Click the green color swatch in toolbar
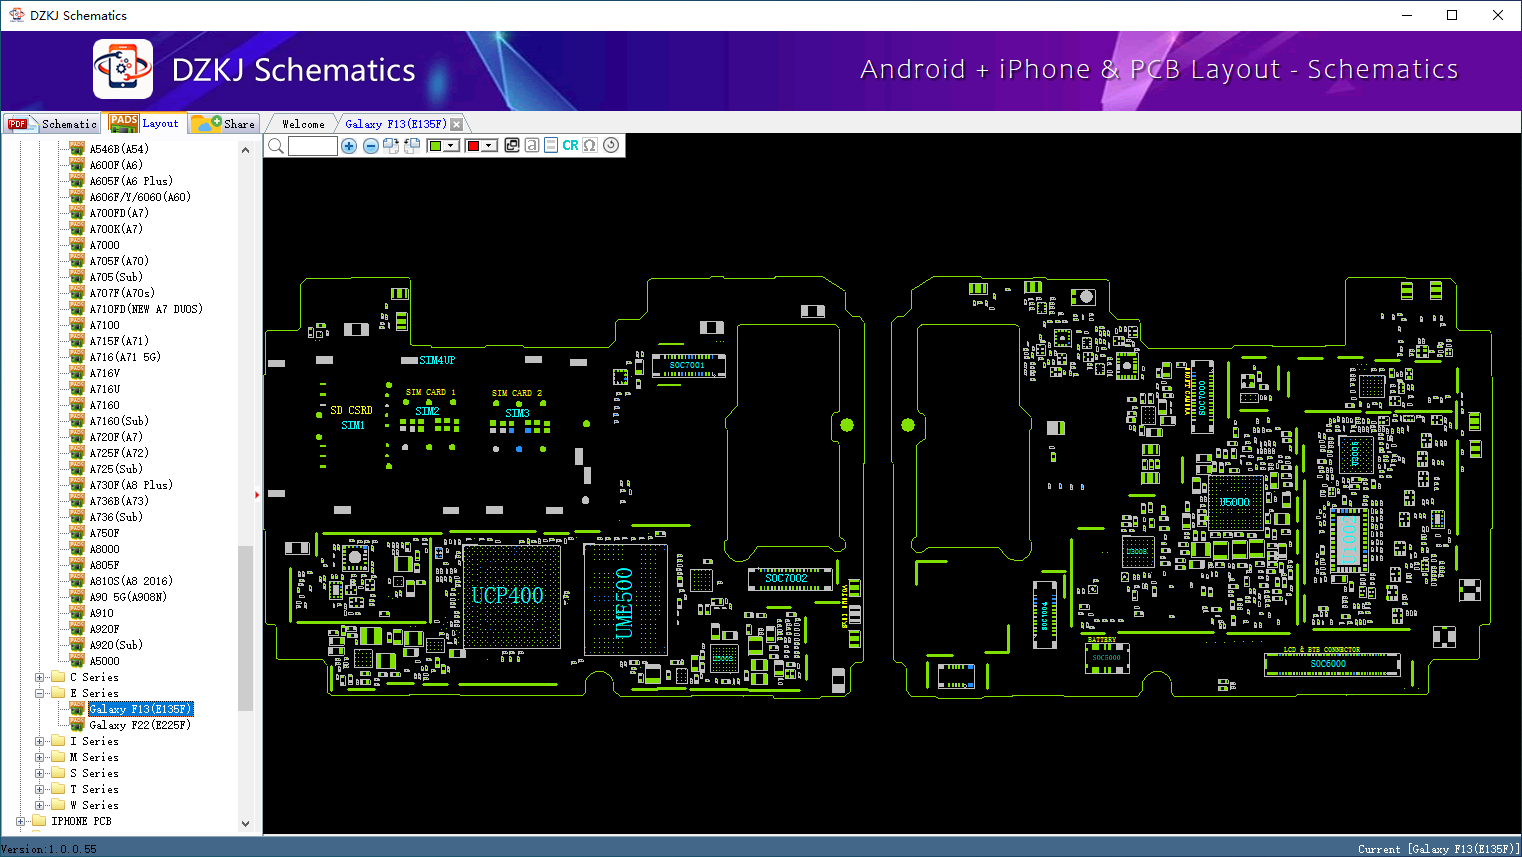The width and height of the screenshot is (1522, 857). (x=435, y=146)
